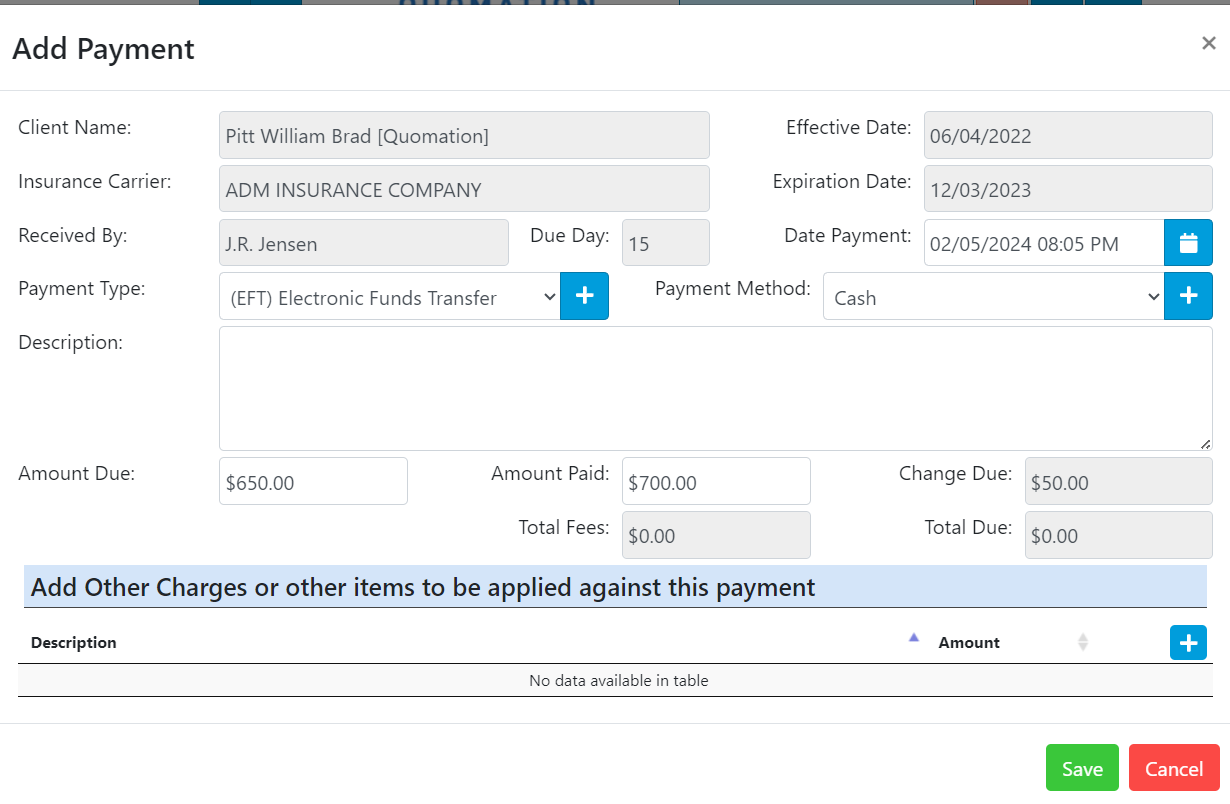
Task: Click the sort arrow on the Description column
Action: 913,637
